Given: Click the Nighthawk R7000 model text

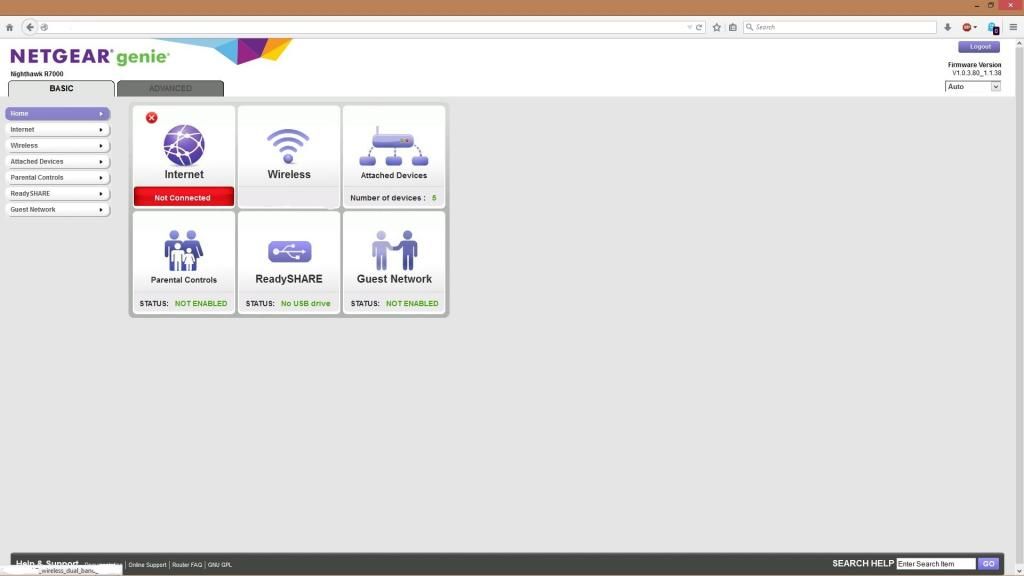Looking at the screenshot, I should click(37, 74).
